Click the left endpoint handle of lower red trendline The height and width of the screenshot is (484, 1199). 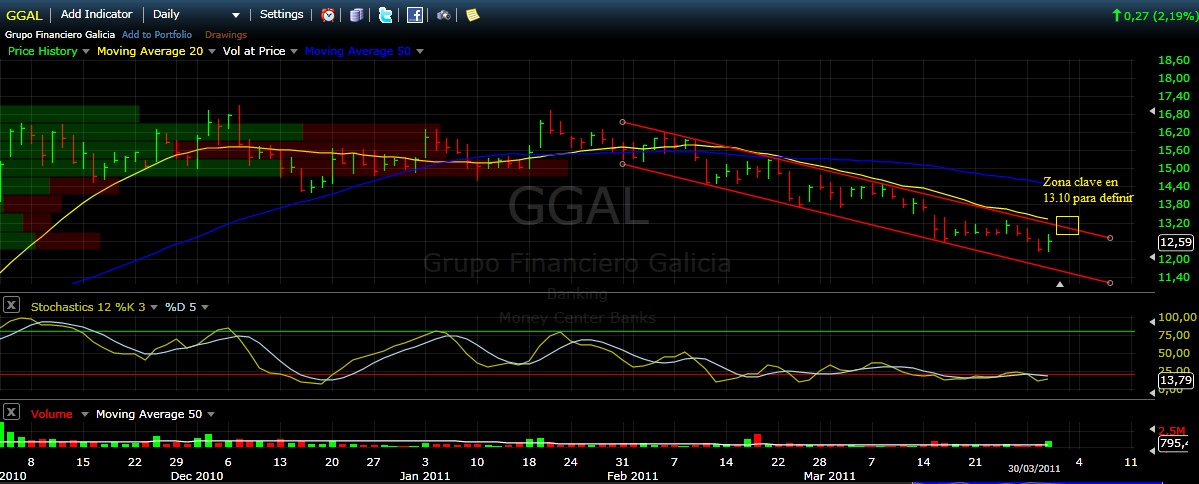coord(622,164)
